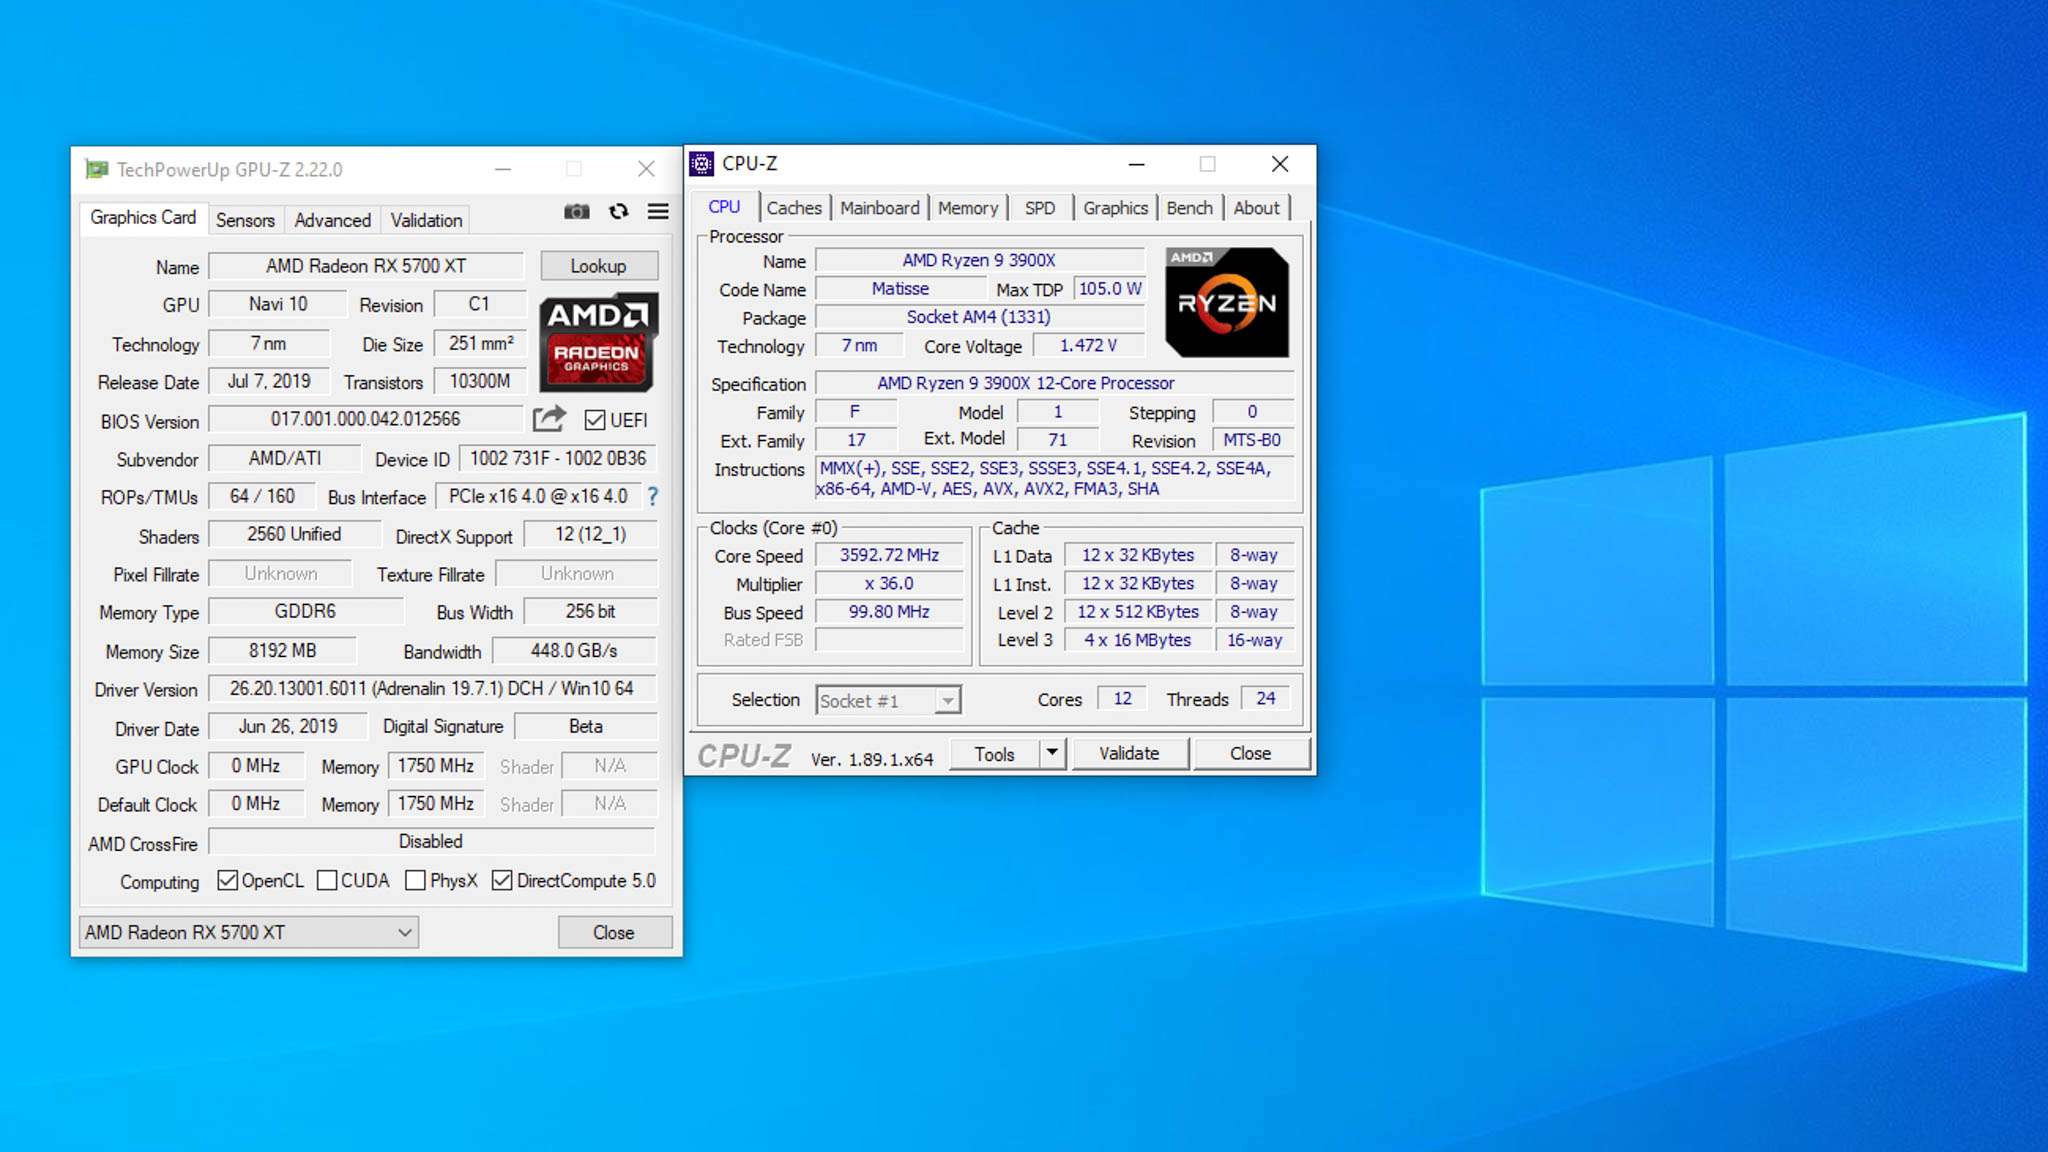Click the BIOS share/export arrow icon

tap(549, 419)
